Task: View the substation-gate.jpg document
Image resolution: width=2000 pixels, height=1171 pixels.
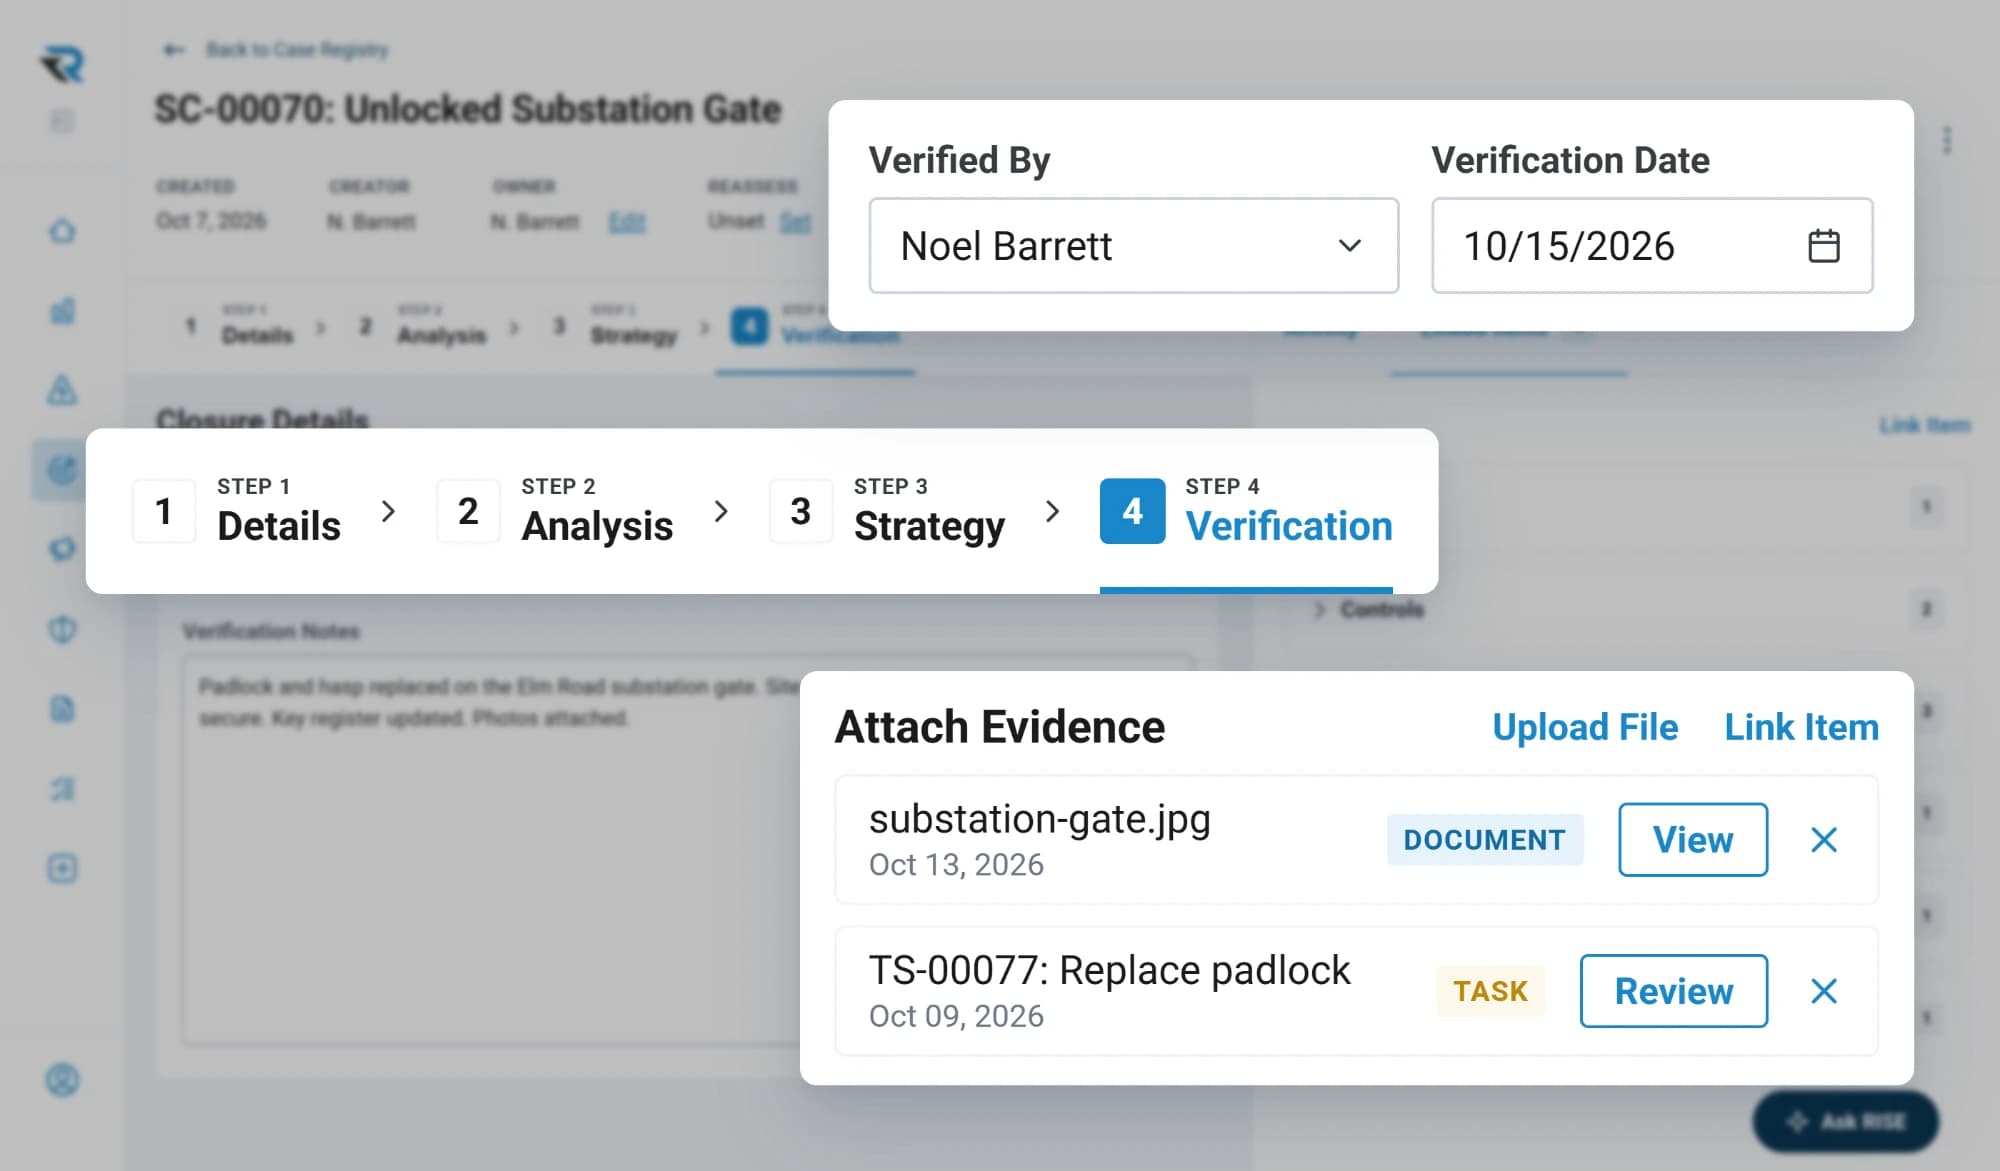Action: click(1693, 840)
